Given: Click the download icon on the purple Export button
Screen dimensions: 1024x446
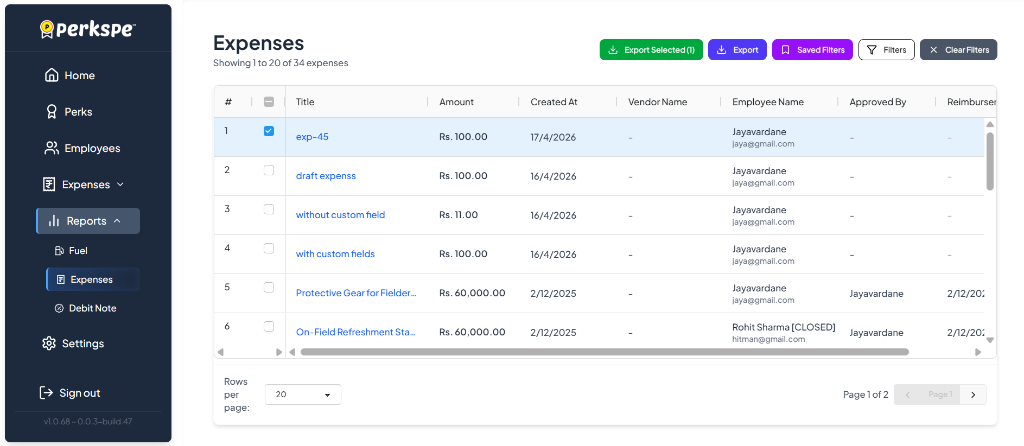Looking at the screenshot, I should [721, 50].
